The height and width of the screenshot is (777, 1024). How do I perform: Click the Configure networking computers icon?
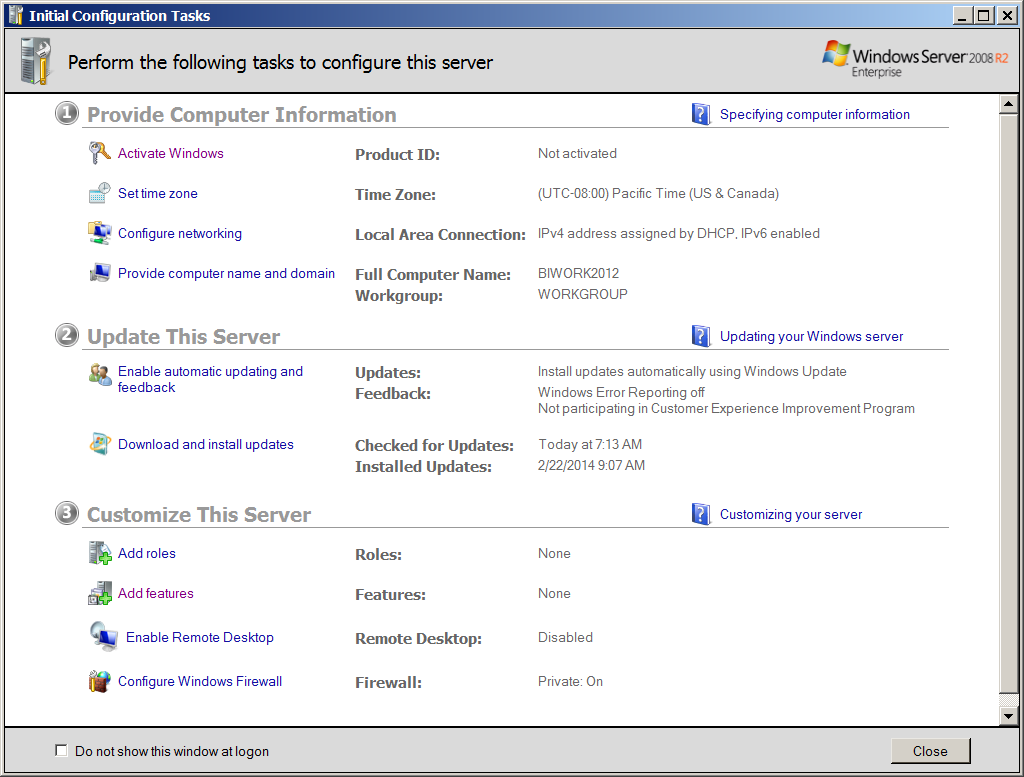pyautogui.click(x=99, y=233)
